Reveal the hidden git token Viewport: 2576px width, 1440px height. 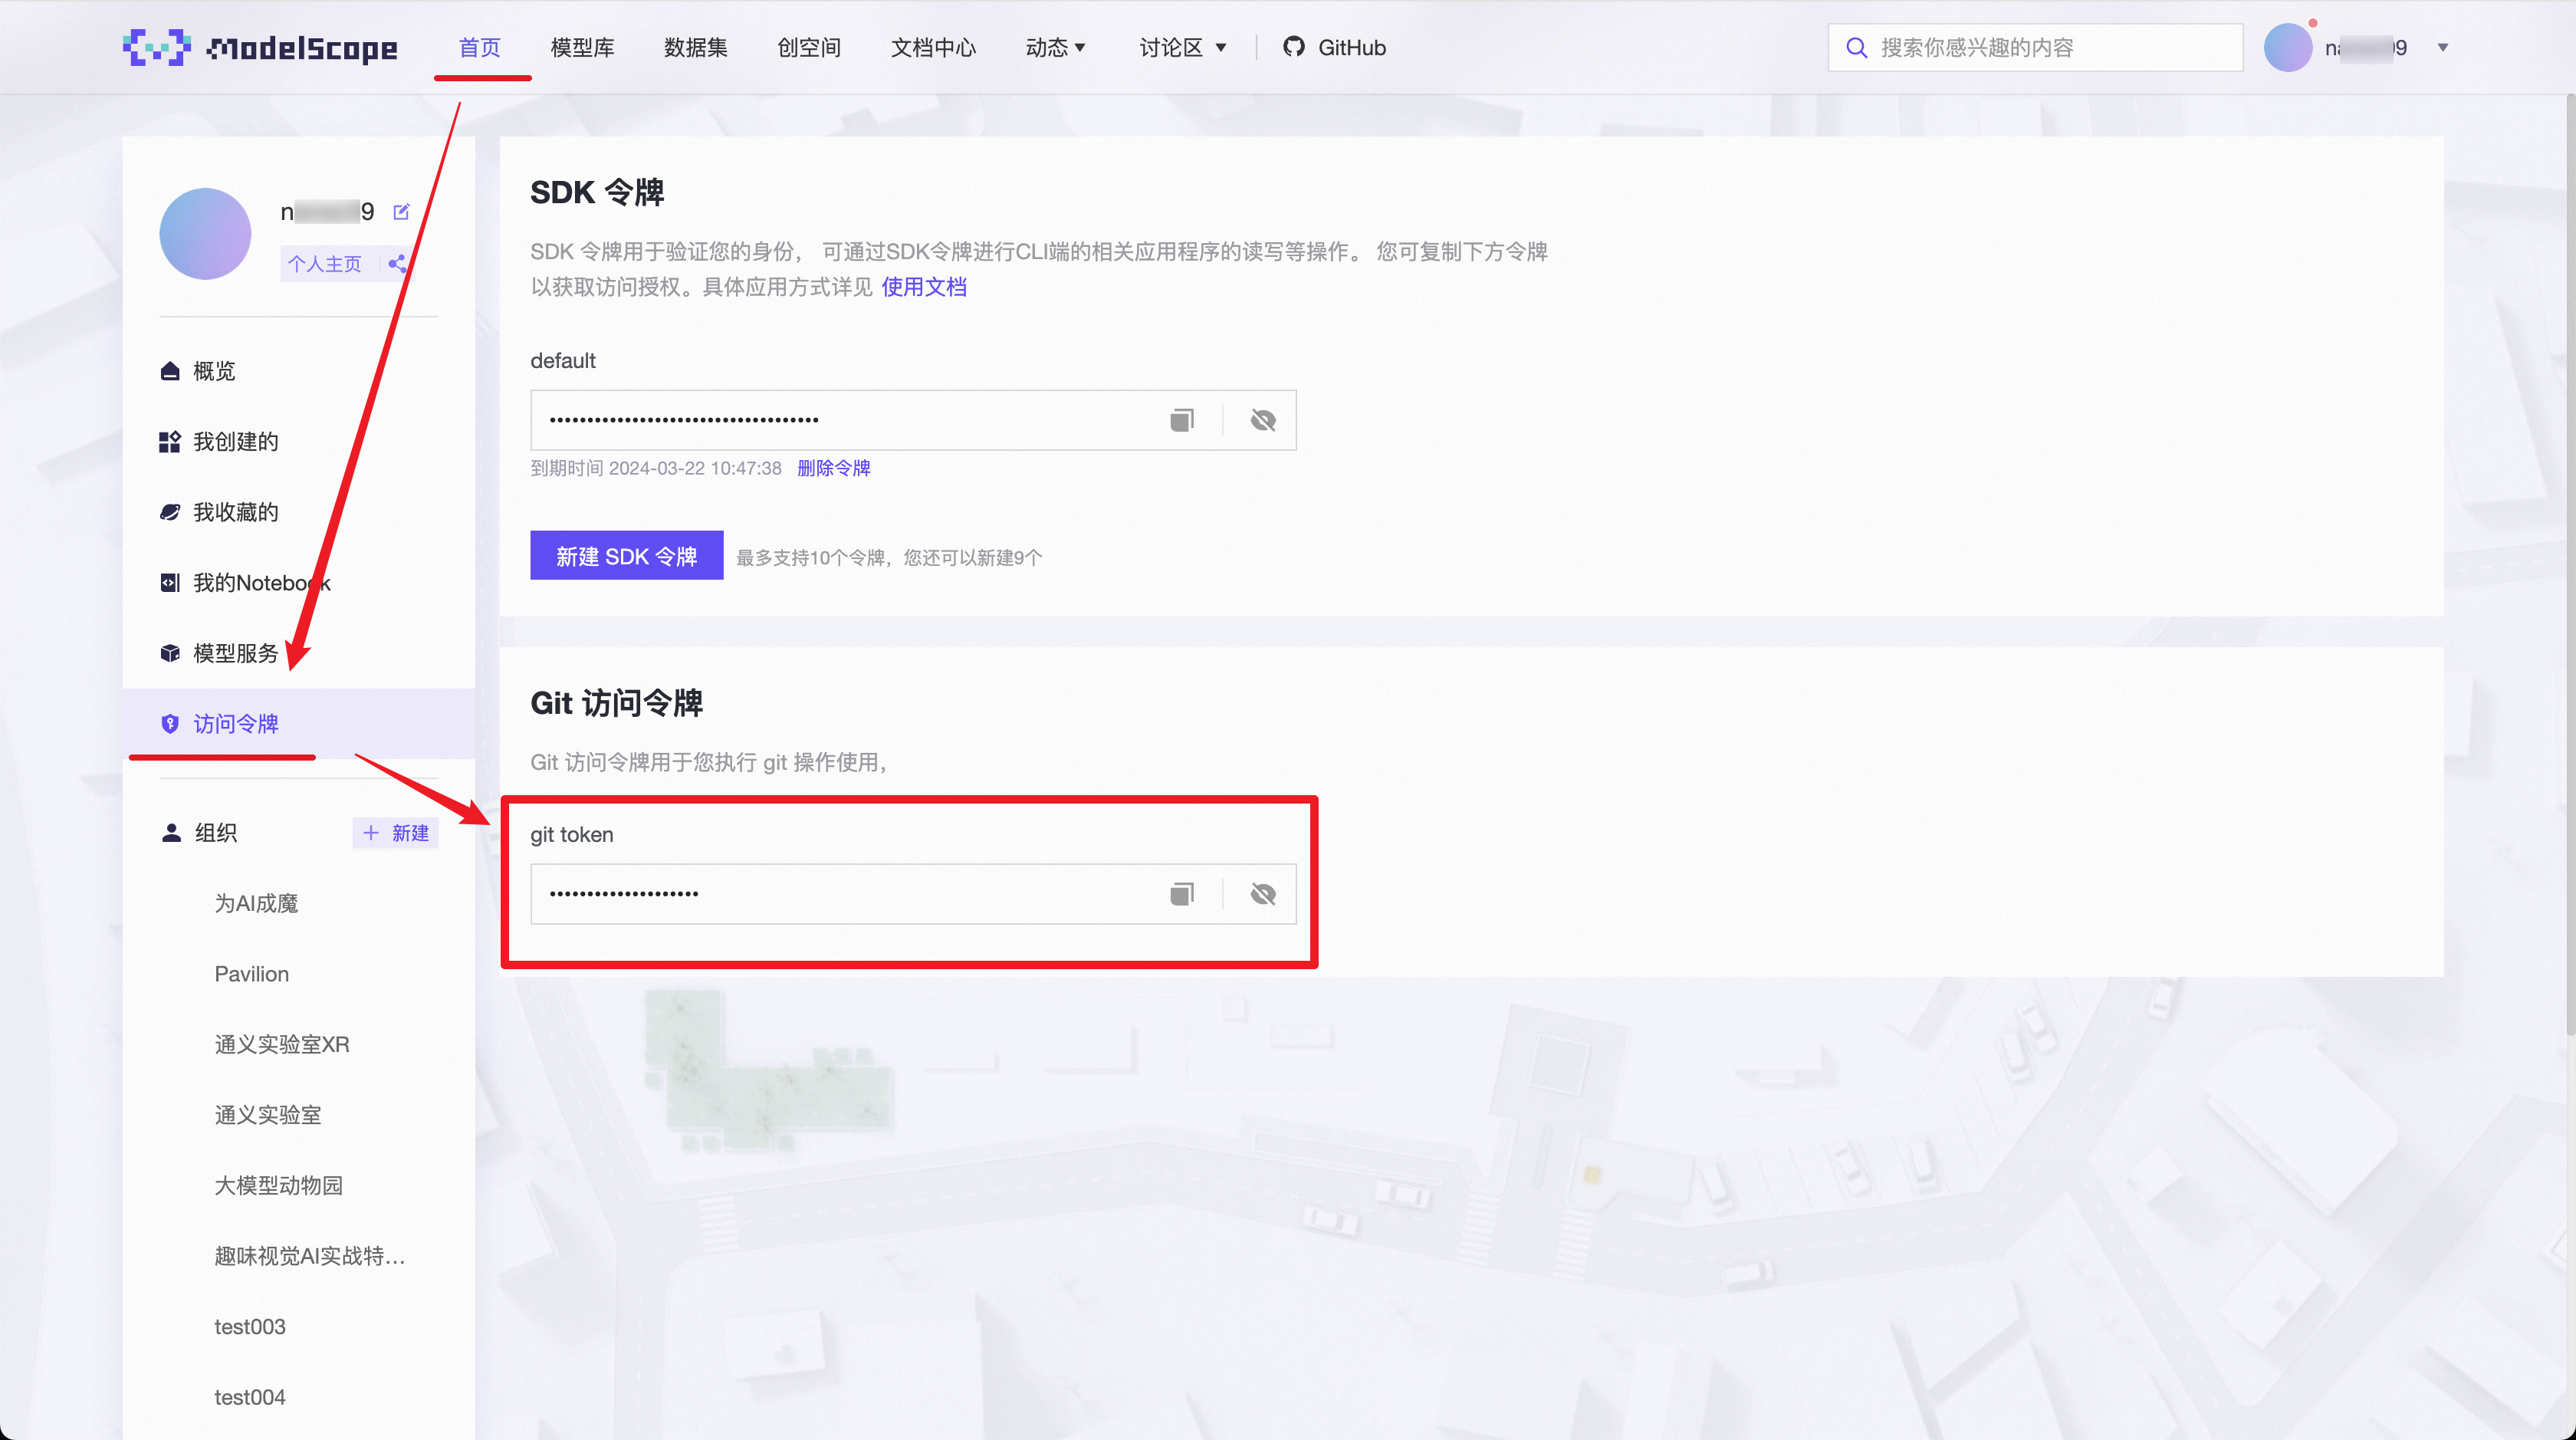1263,894
